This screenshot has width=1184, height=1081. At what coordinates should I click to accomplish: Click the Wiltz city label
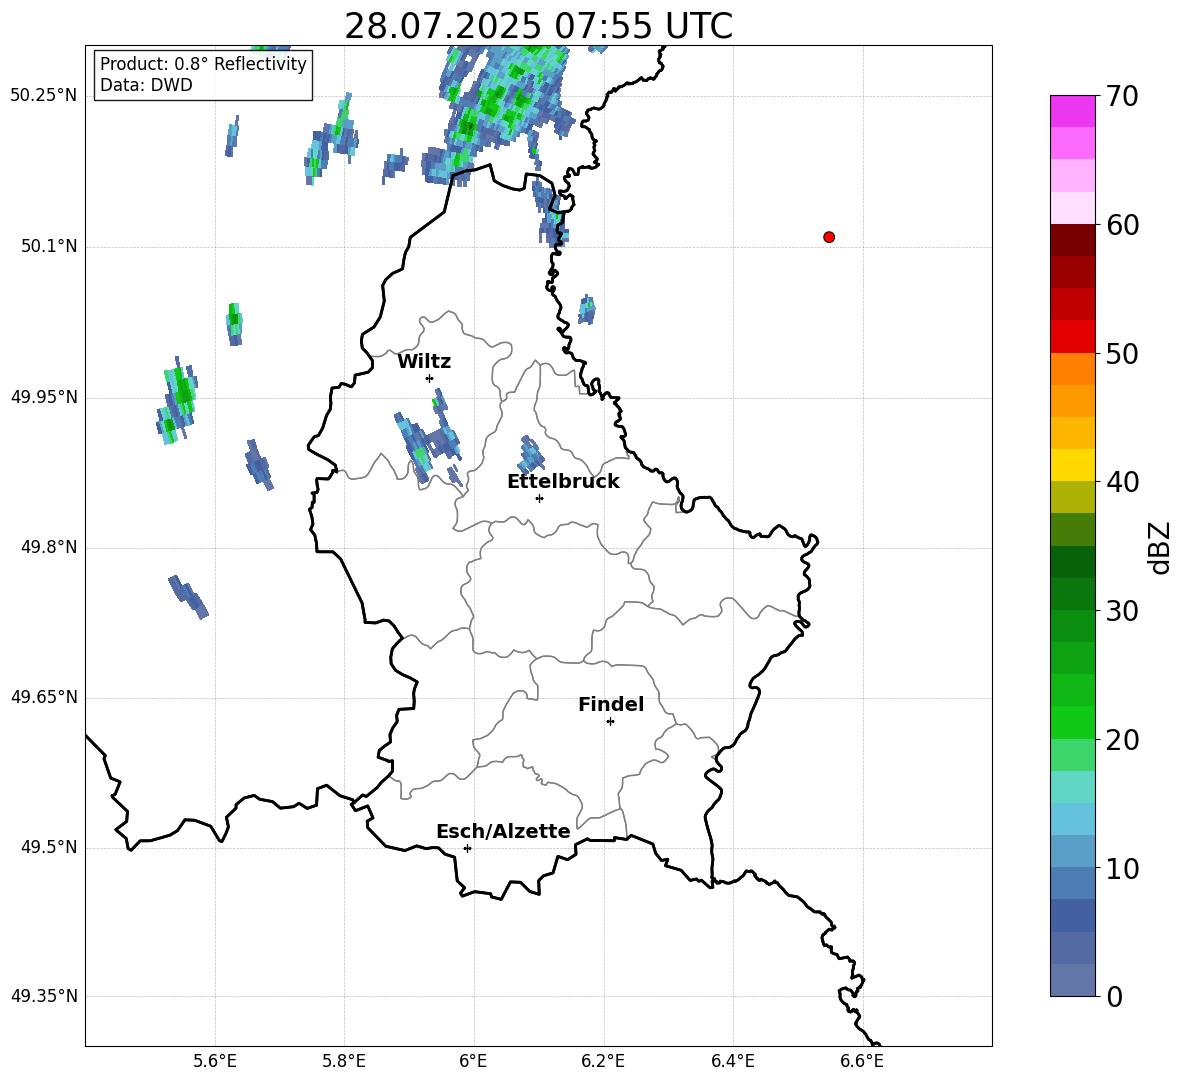coord(424,362)
